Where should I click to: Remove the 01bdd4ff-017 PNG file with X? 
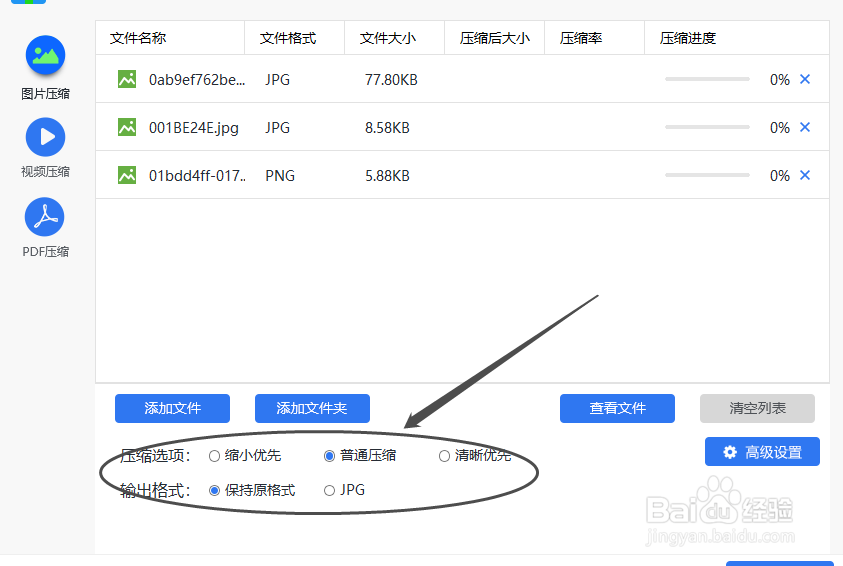(x=805, y=175)
